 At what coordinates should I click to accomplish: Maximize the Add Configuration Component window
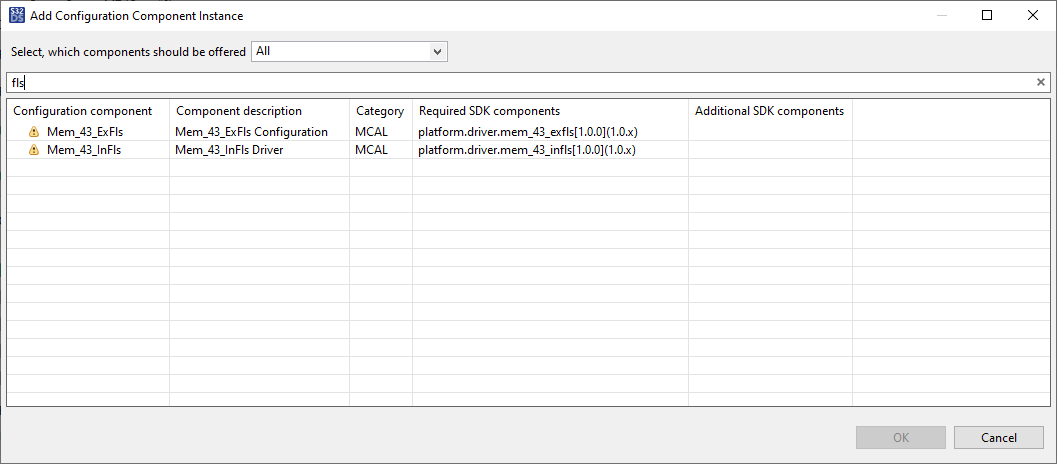pyautogui.click(x=987, y=16)
